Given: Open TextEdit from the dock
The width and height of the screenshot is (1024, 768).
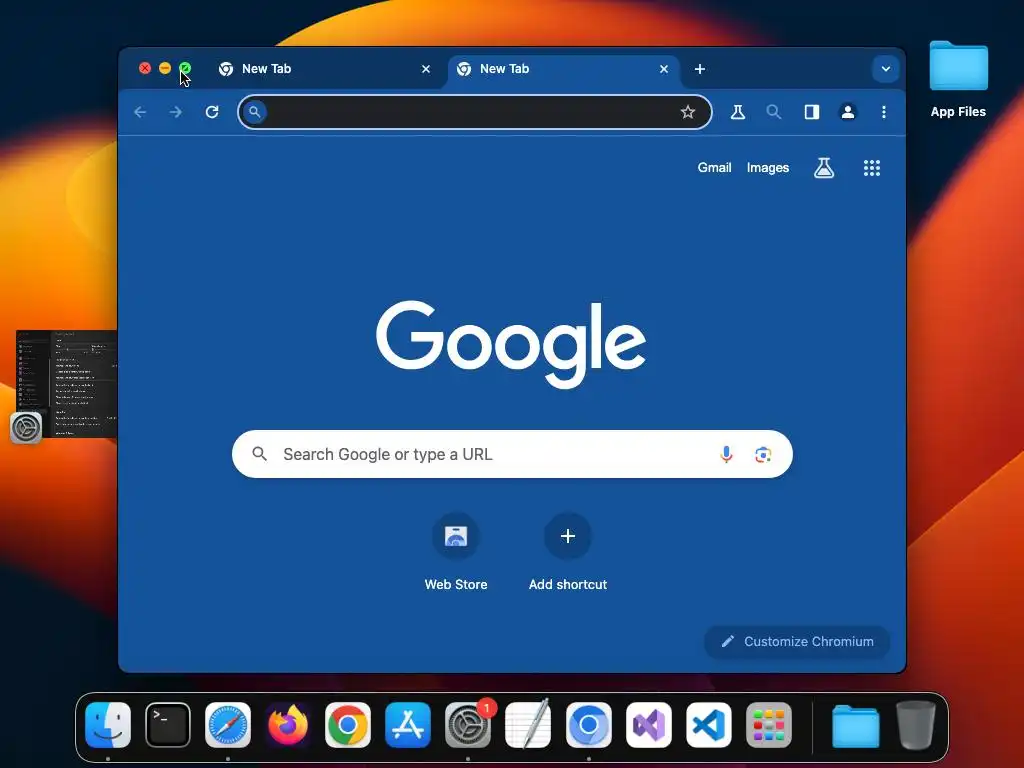Looking at the screenshot, I should (x=528, y=725).
